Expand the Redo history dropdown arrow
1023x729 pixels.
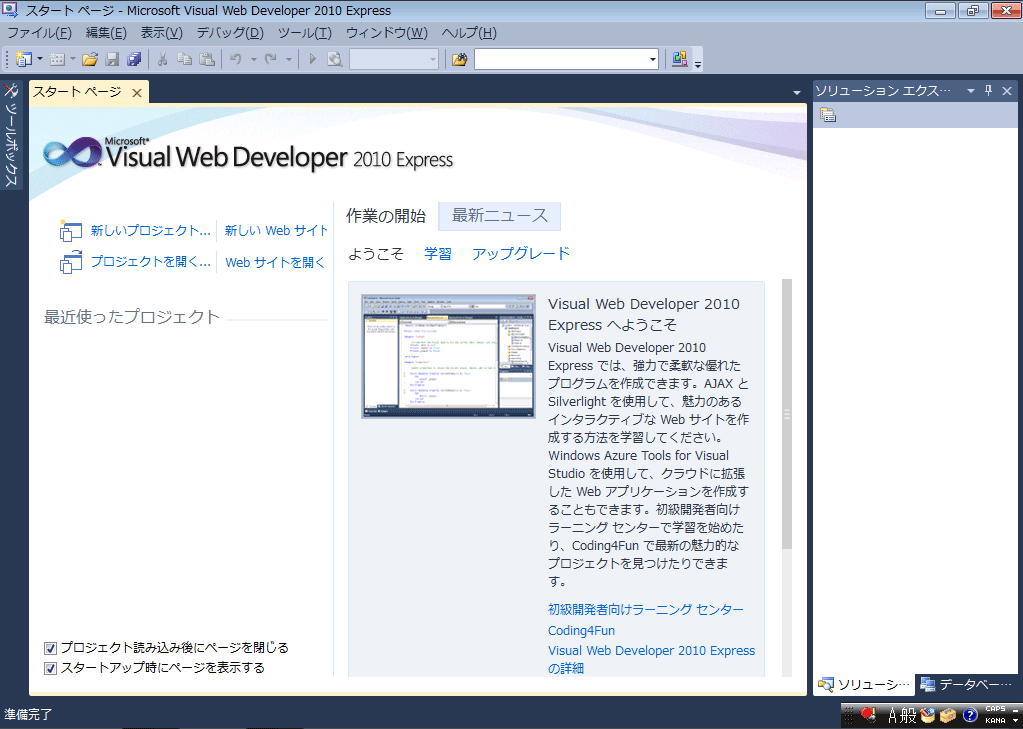[x=288, y=59]
